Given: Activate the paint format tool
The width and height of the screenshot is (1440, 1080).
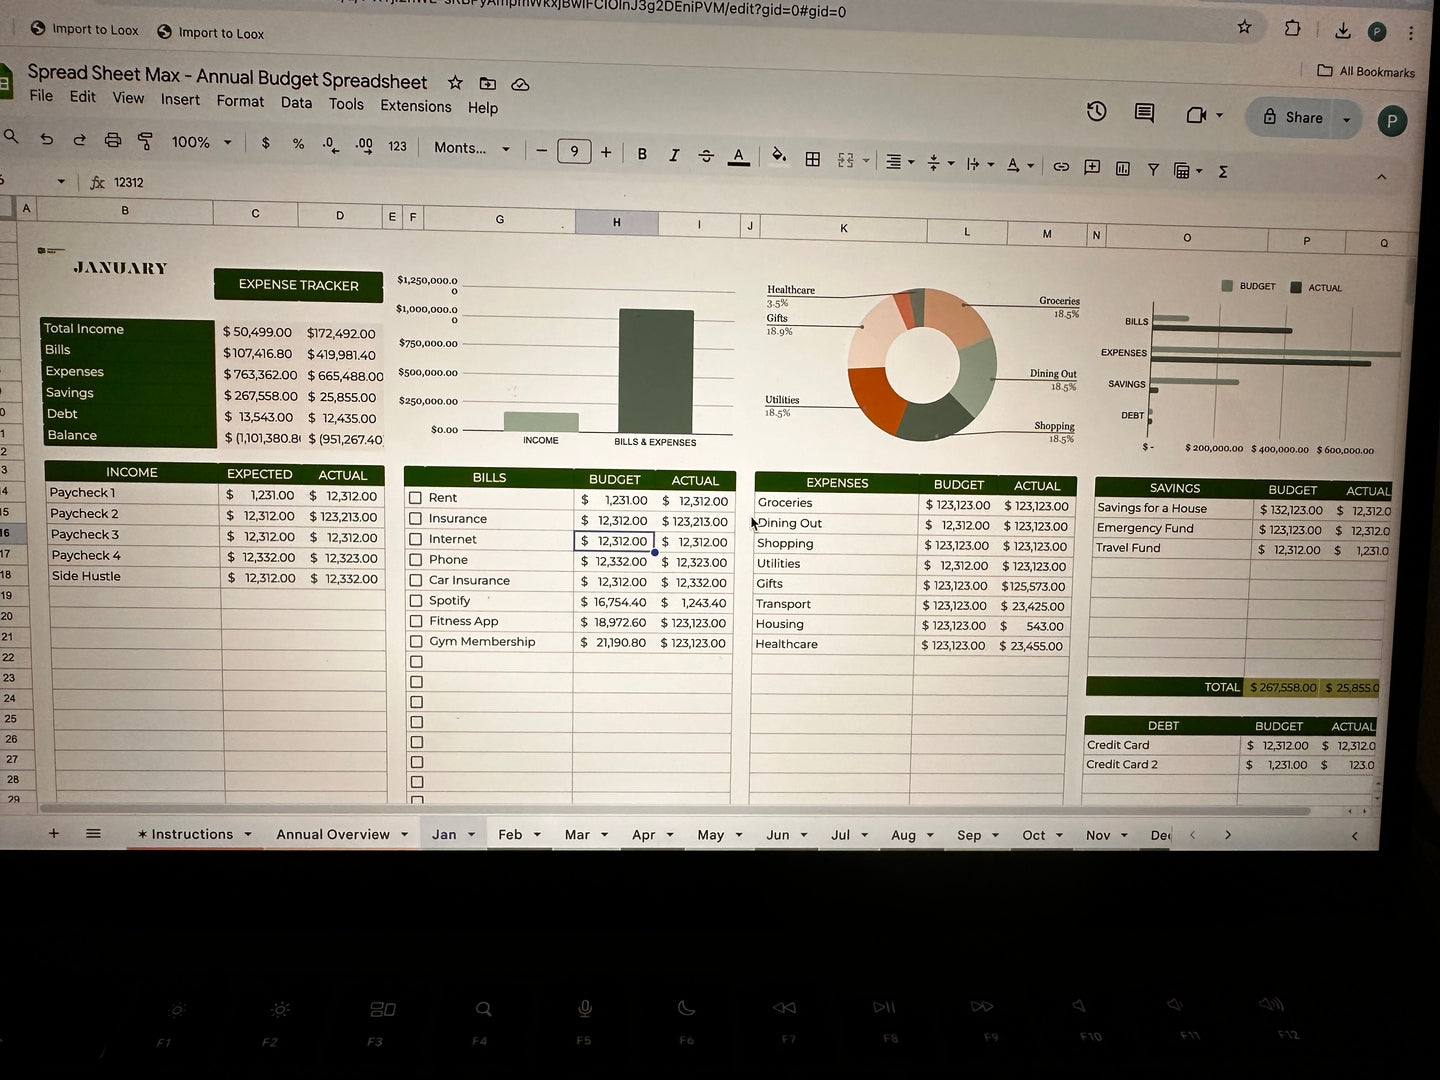Looking at the screenshot, I should [x=146, y=141].
